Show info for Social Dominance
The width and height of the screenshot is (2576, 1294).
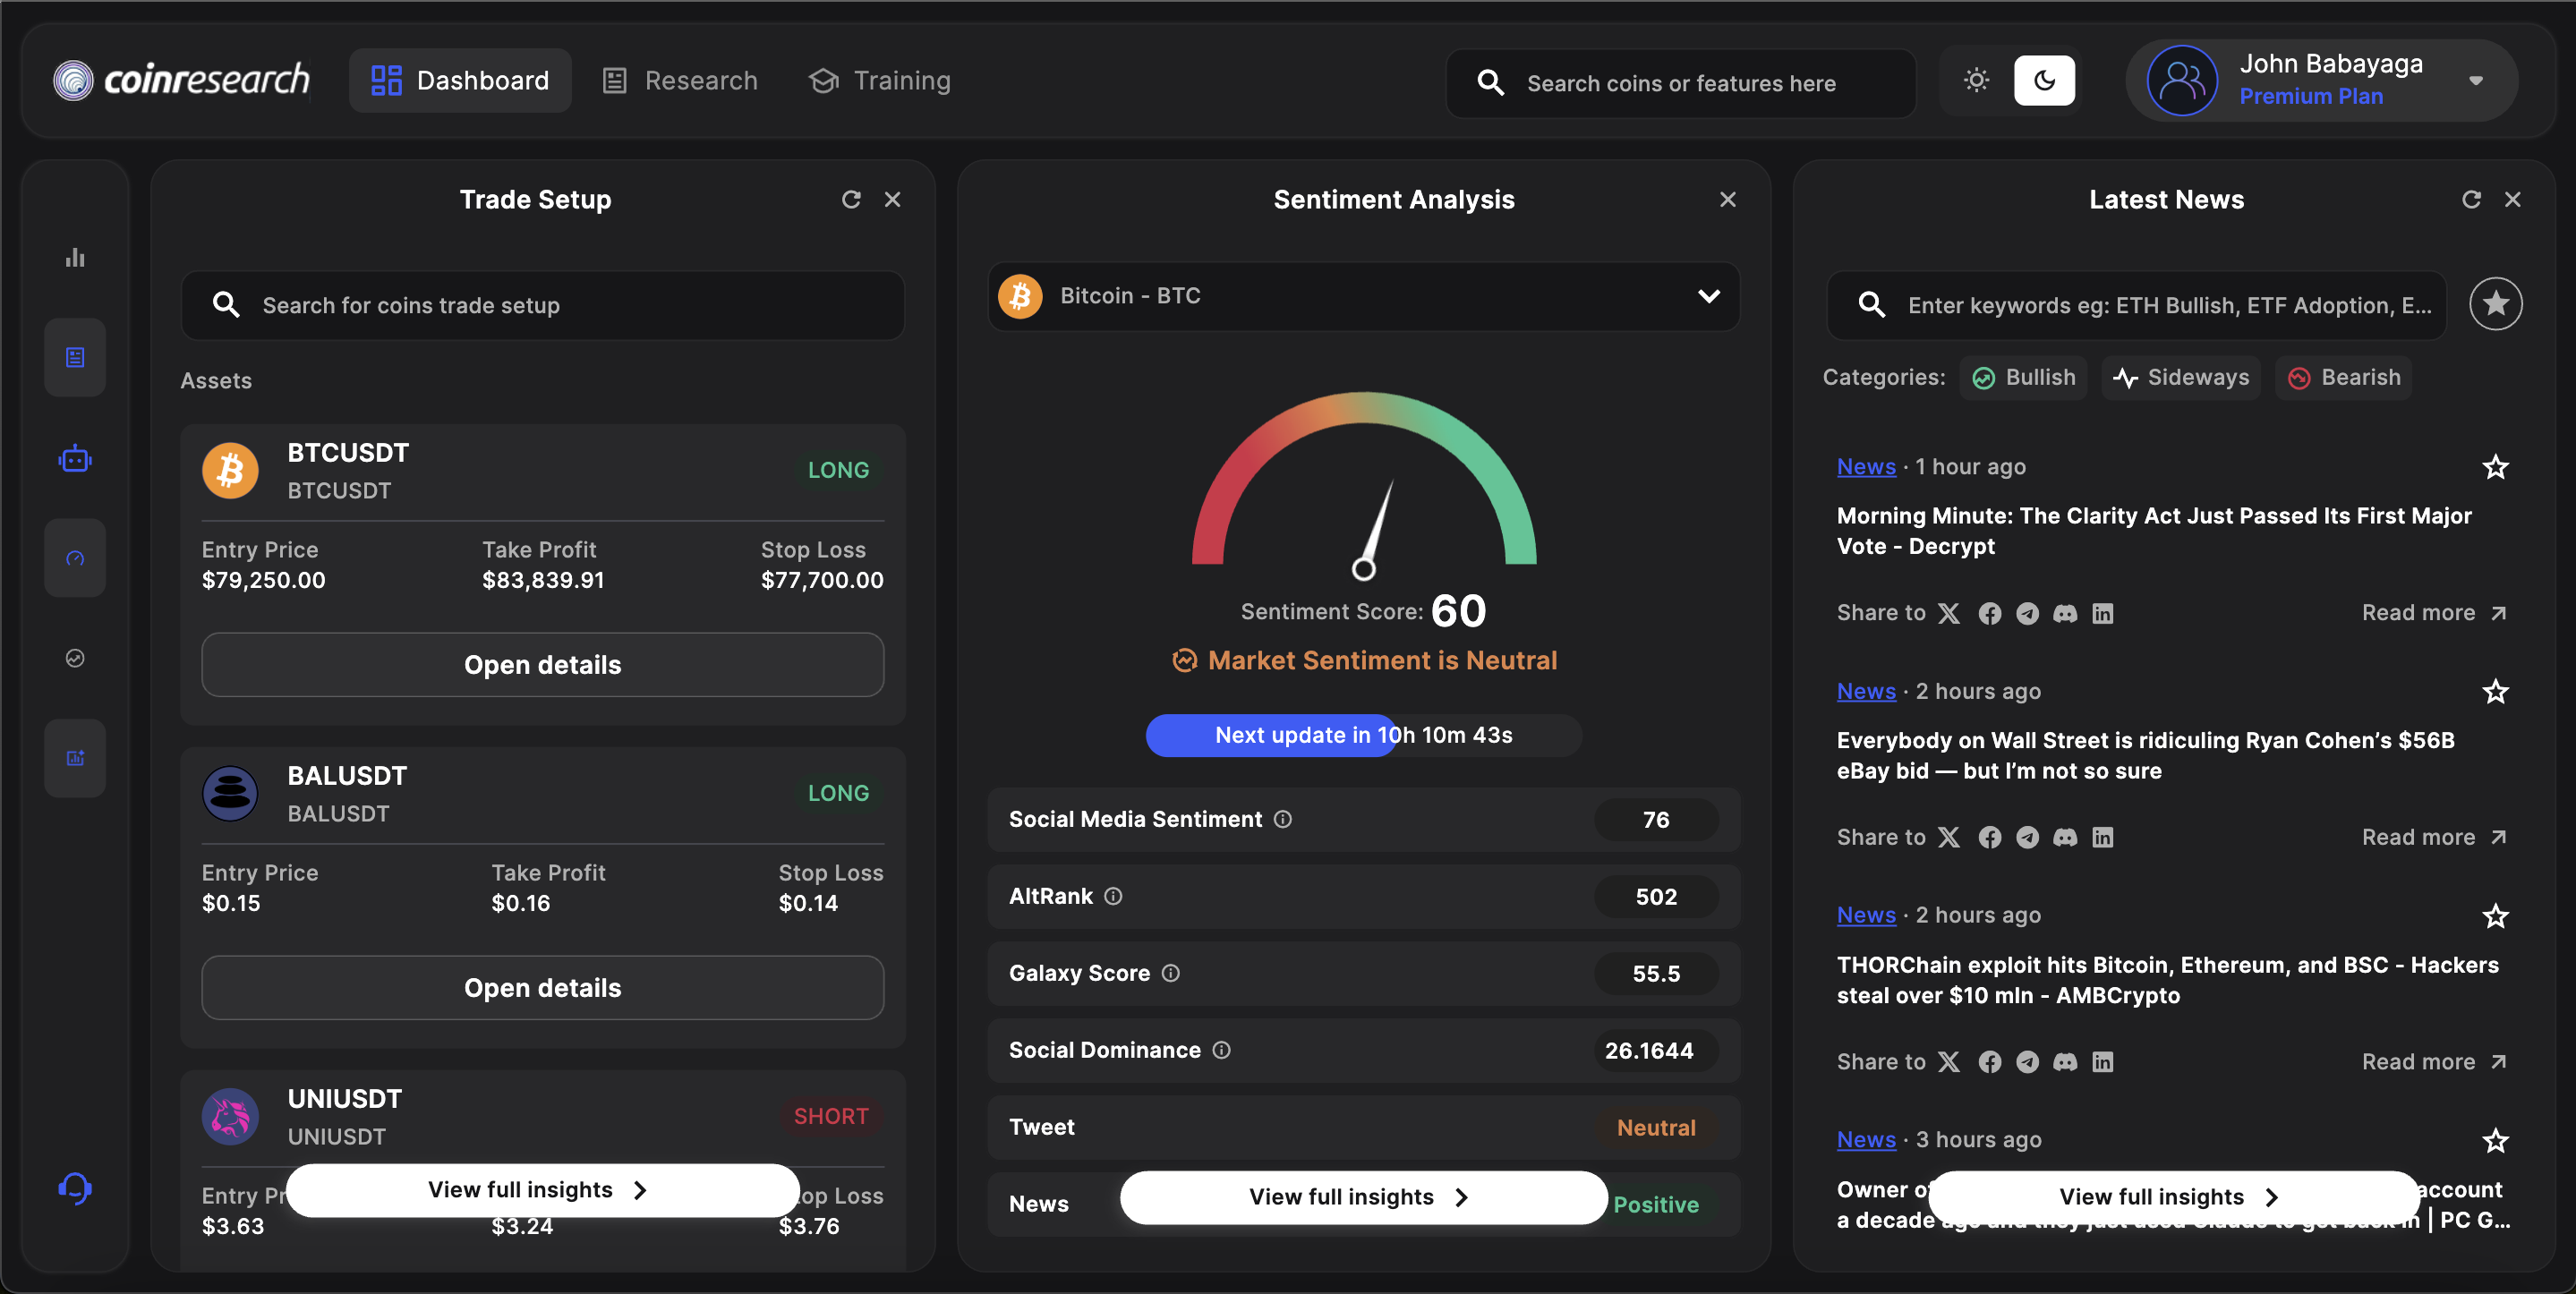click(x=1222, y=1050)
